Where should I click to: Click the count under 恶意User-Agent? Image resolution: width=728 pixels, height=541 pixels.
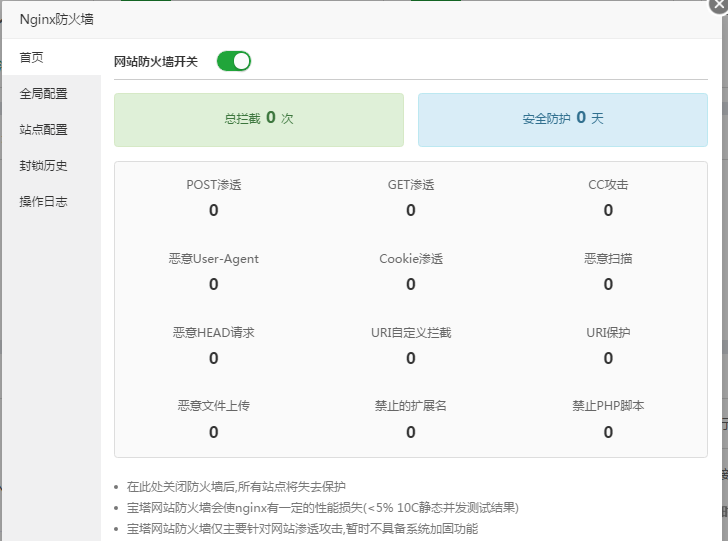point(214,284)
